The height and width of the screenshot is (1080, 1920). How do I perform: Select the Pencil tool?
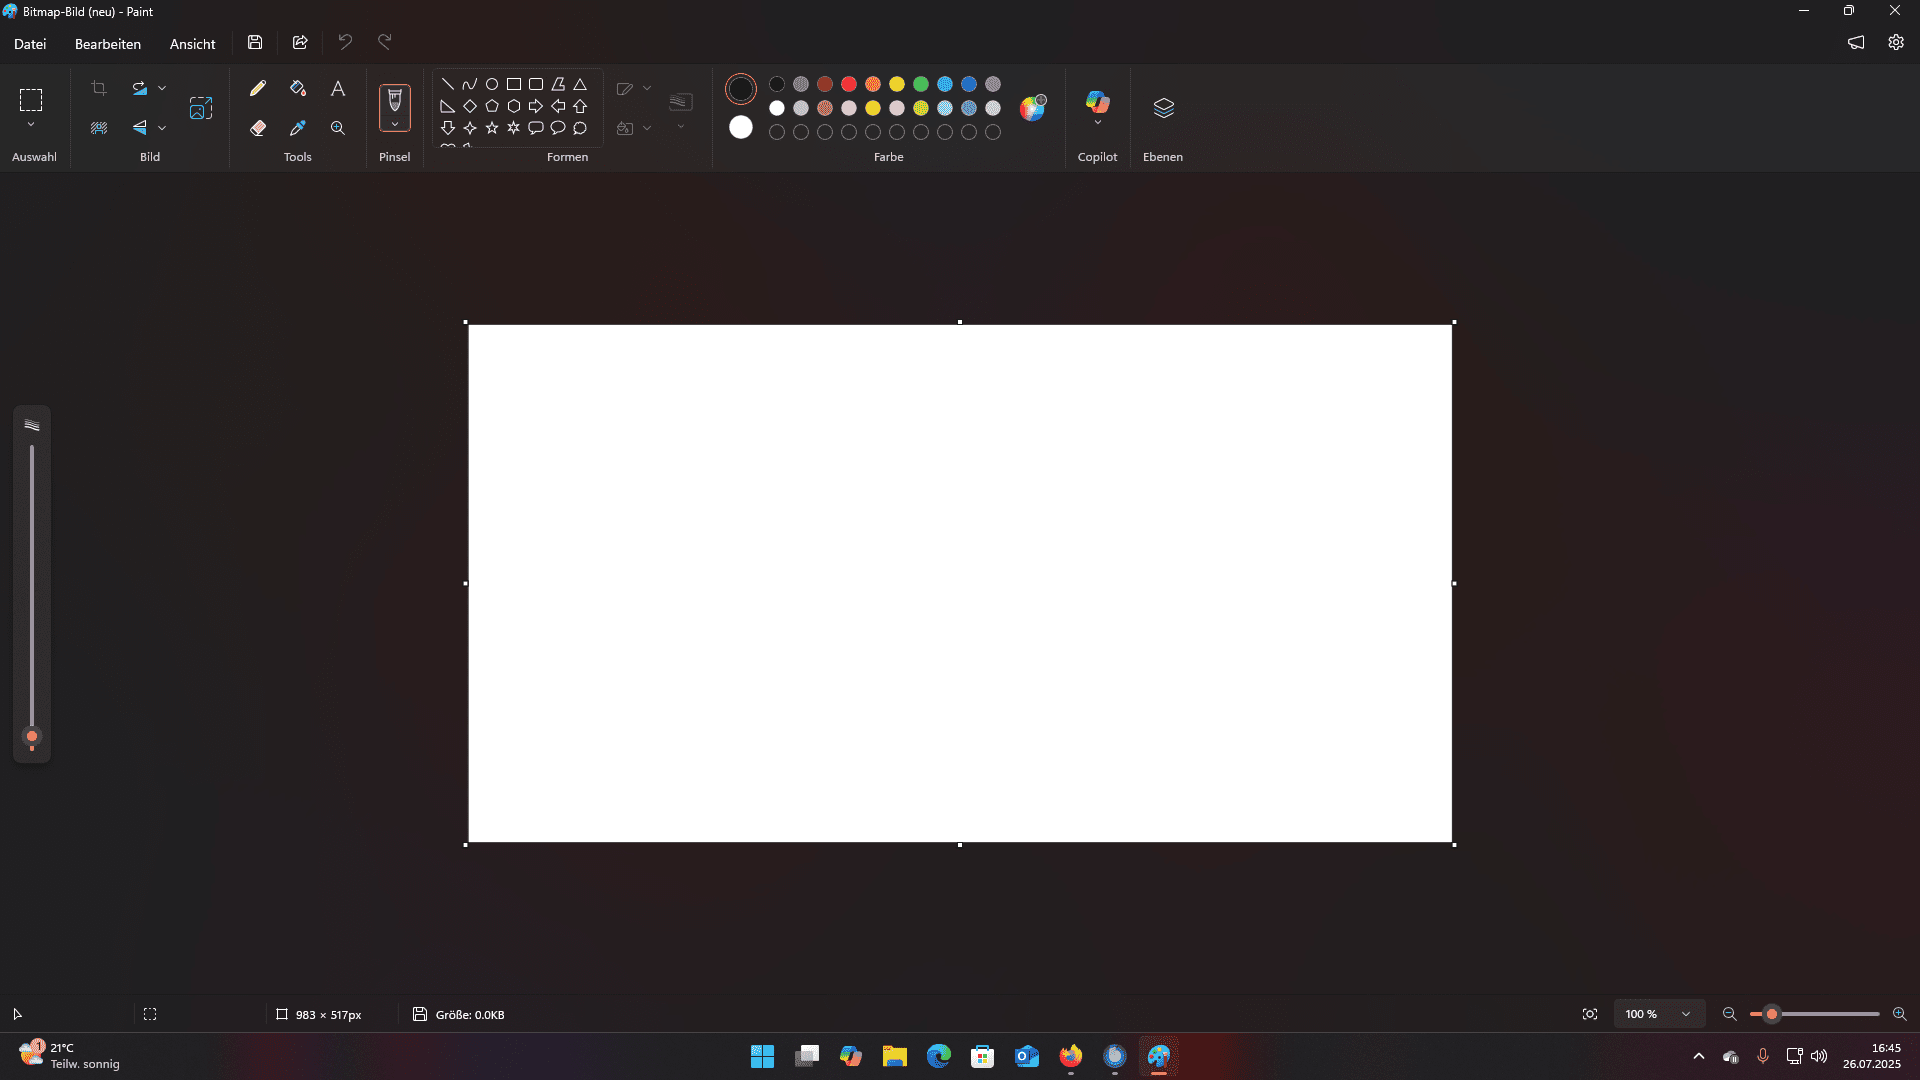tap(258, 88)
